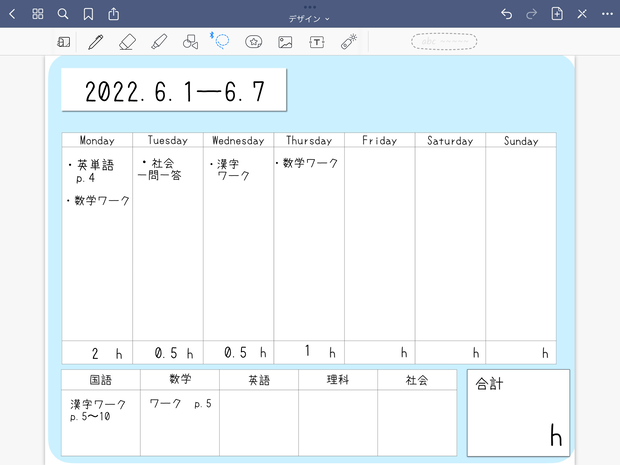Select the Image insert tool
The width and height of the screenshot is (620, 465).
285,42
